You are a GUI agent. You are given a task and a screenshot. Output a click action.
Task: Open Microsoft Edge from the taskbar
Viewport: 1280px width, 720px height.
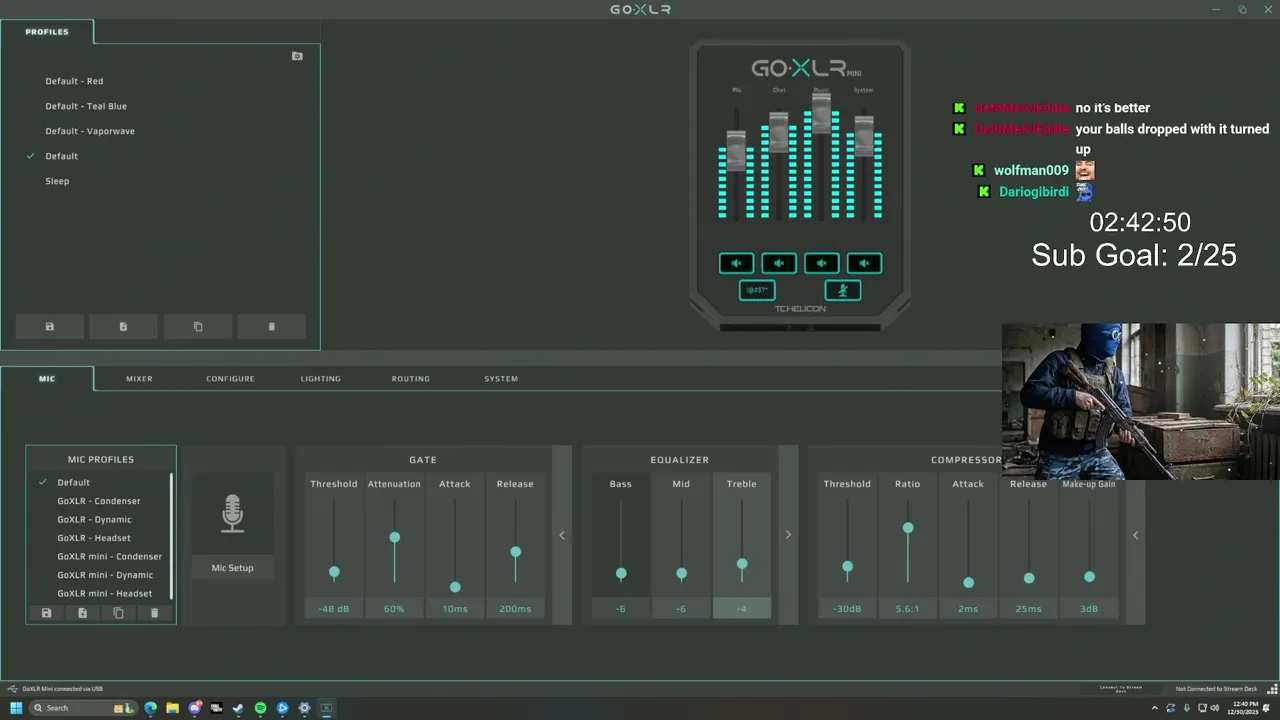click(x=150, y=708)
